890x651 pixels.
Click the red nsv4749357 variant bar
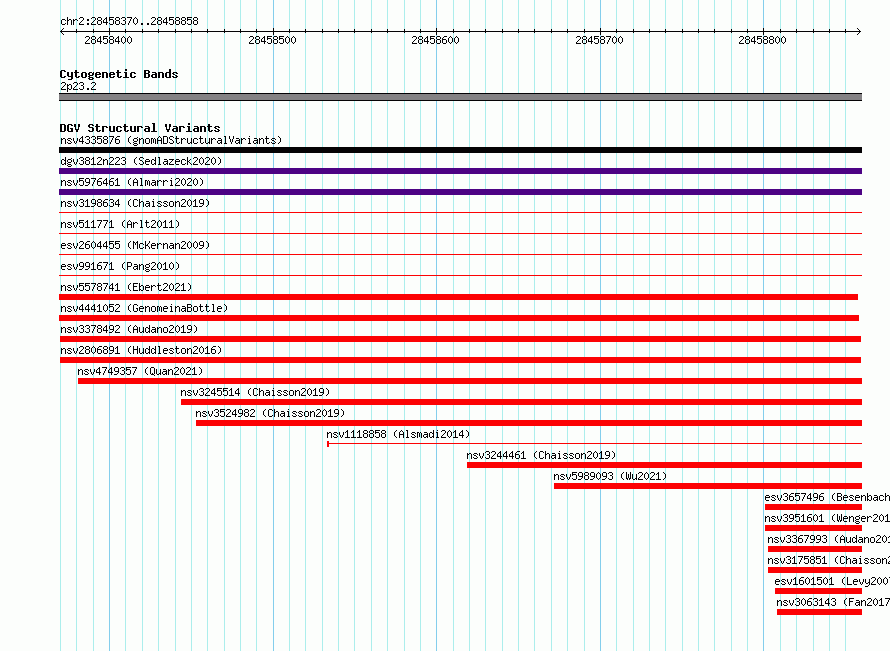(x=470, y=381)
